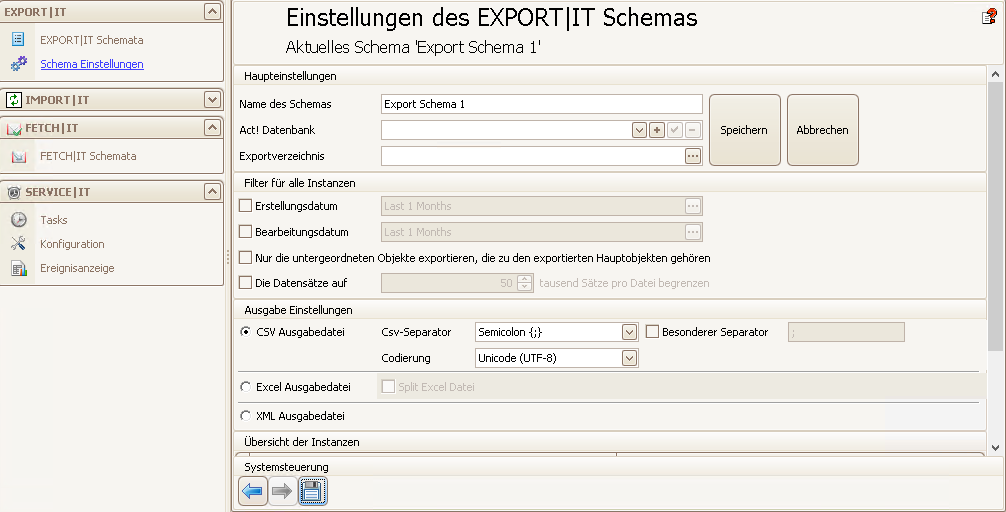This screenshot has width=1006, height=512.
Task: Open EXPORT|IT Schemata in sidebar
Action: tap(92, 40)
